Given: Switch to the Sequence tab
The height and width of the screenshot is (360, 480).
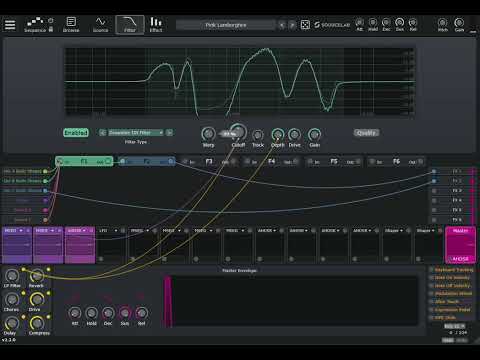Looking at the screenshot, I should click(35, 25).
